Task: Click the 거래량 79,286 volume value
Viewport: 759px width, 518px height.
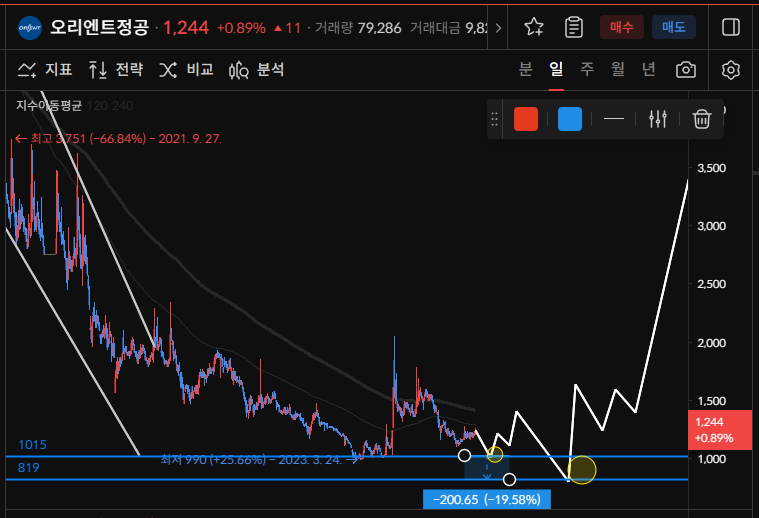Action: [x=358, y=28]
